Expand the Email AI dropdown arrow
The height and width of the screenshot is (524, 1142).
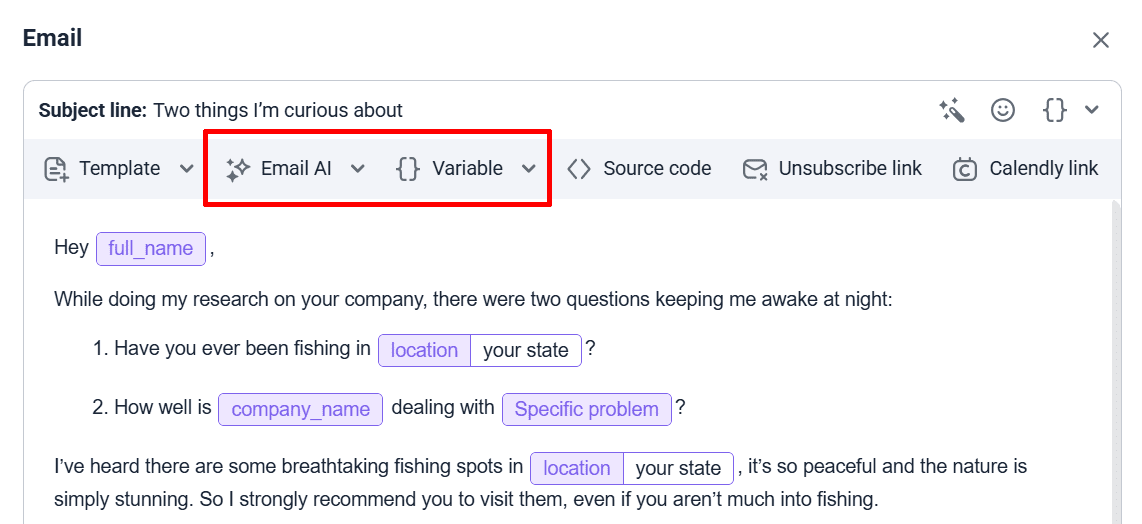click(x=357, y=169)
